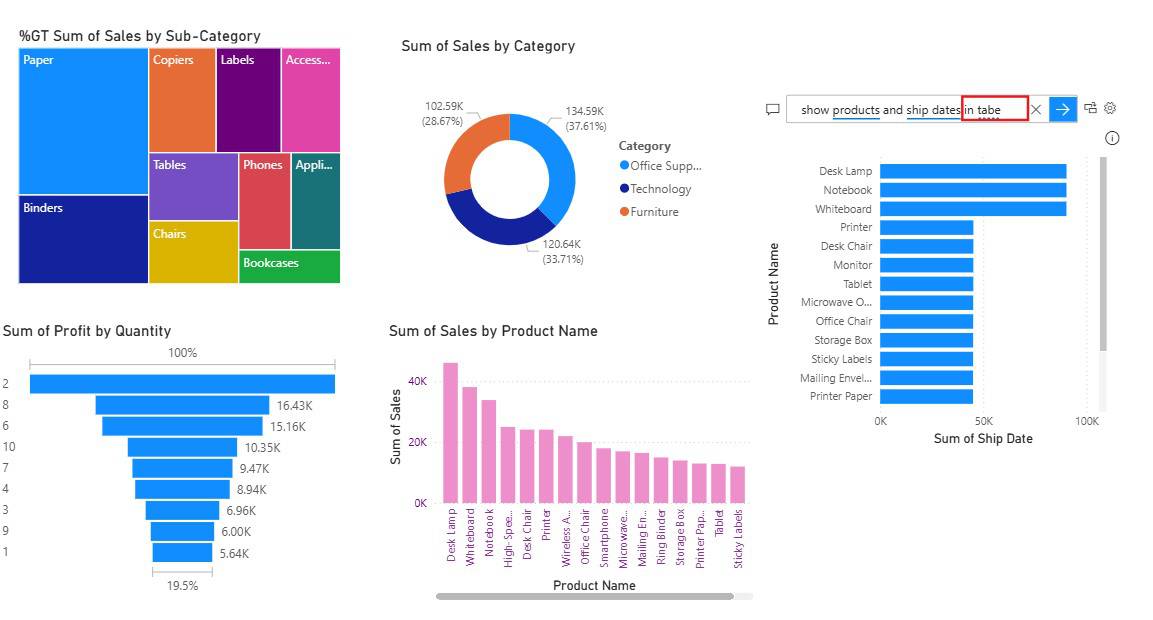Viewport: 1153px width, 620px height.
Task: Click the 'Sum of Ship Date' axis title
Action: [x=983, y=438]
